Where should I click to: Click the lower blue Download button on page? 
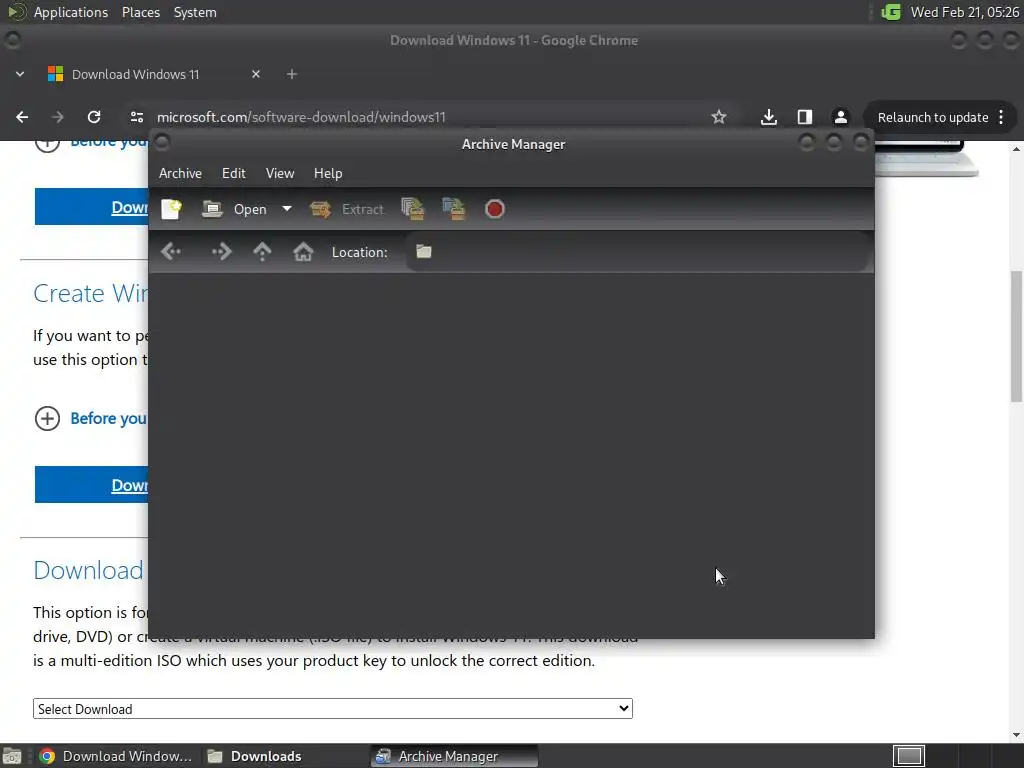pyautogui.click(x=91, y=485)
